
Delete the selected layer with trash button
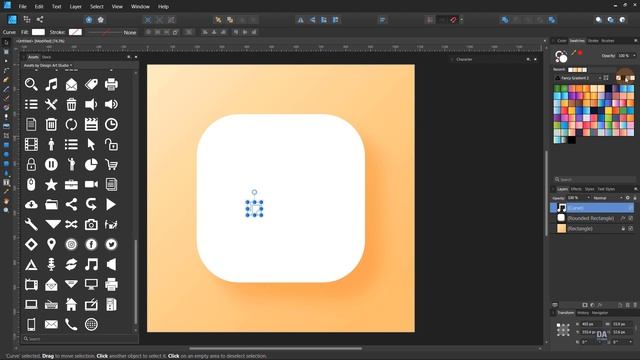[x=635, y=305]
